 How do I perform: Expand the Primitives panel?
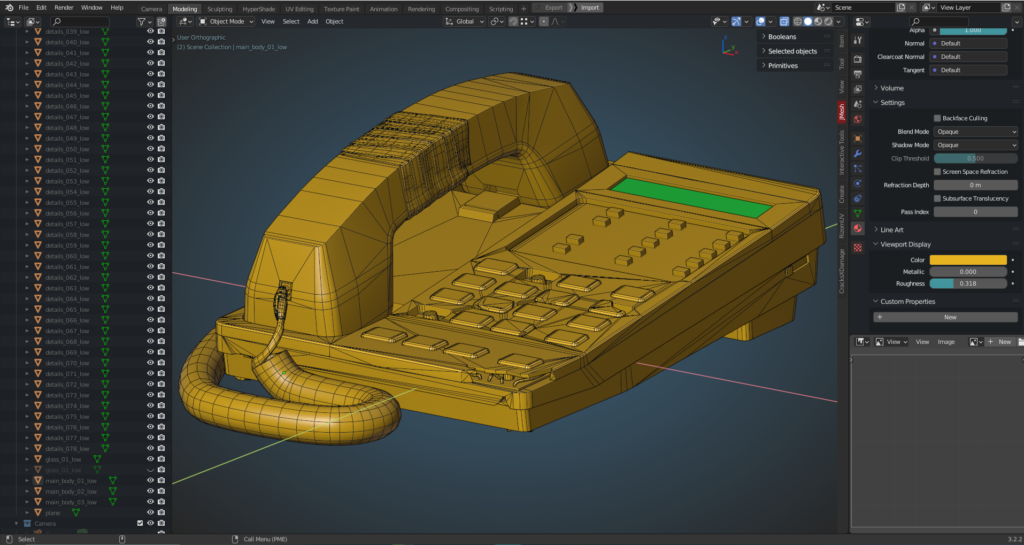pos(782,65)
